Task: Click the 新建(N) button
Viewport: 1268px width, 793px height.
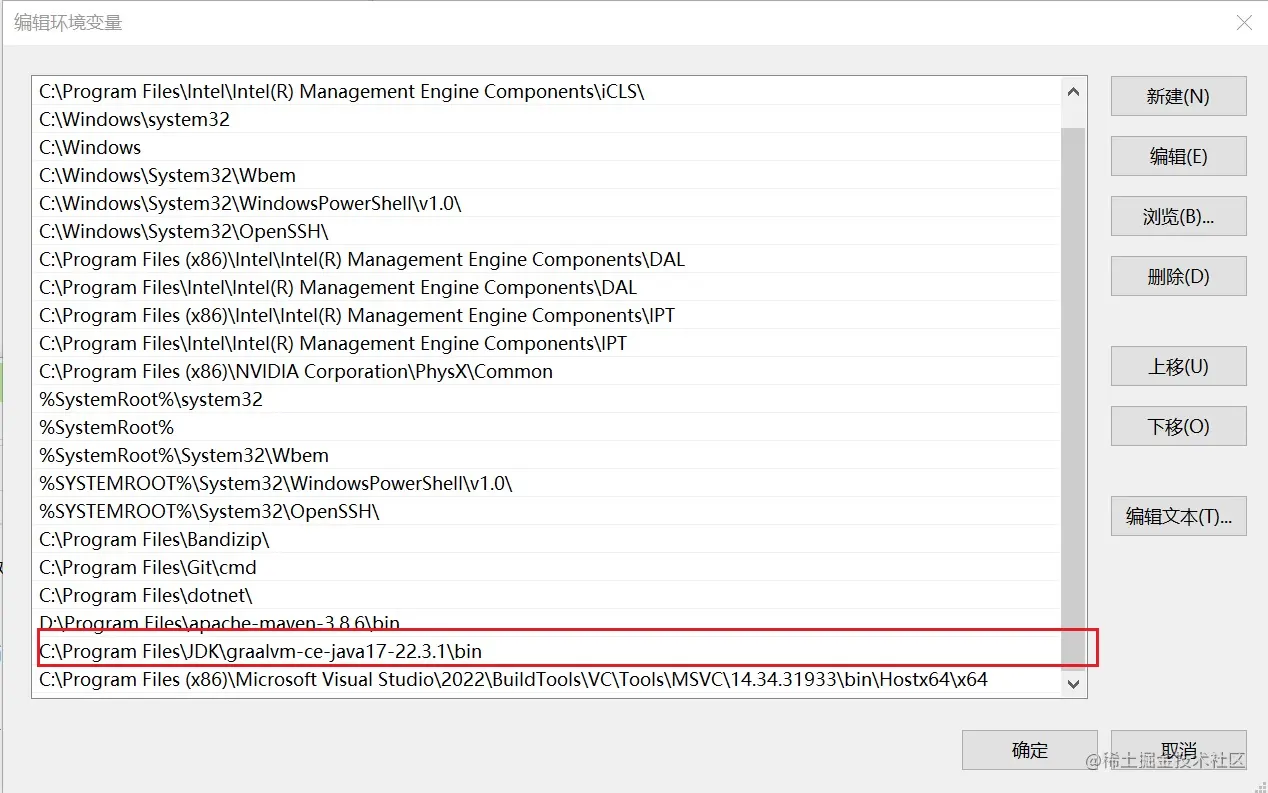Action: pyautogui.click(x=1178, y=96)
